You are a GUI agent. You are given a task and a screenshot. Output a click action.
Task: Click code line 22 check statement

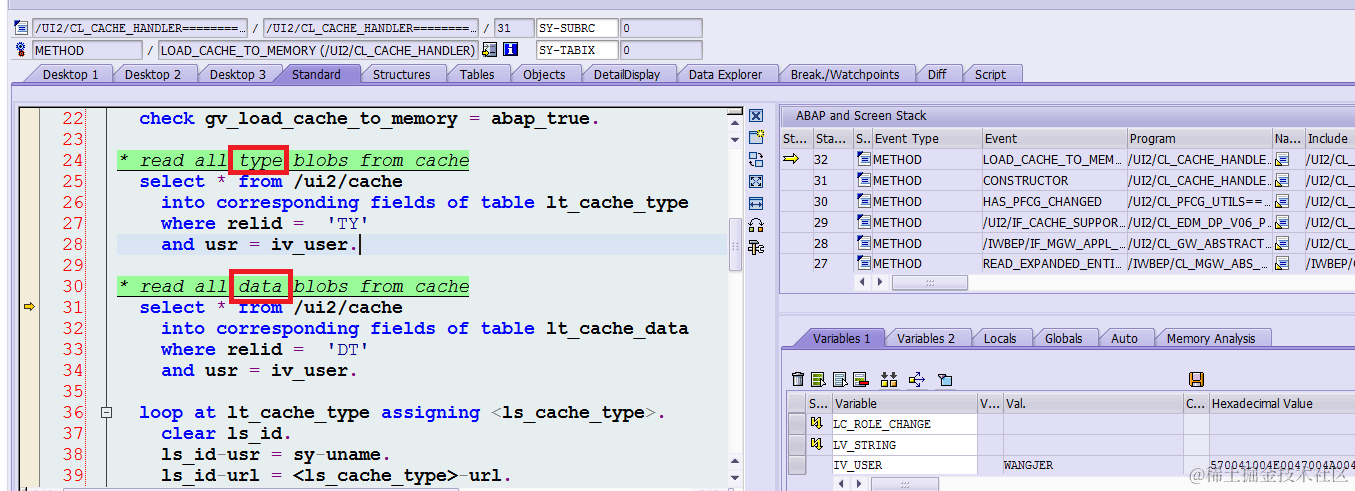point(369,119)
